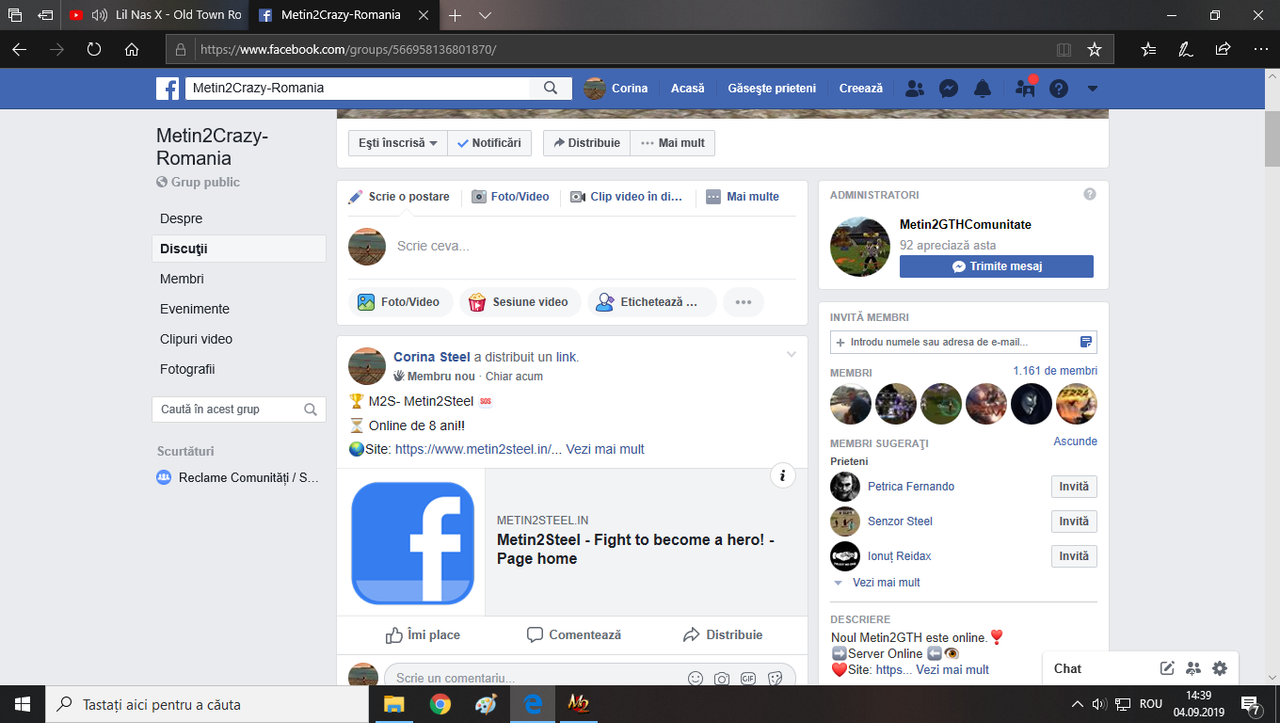Viewport: 1280px width, 723px height.
Task: Open the browser settings and more menu
Action: coord(1259,49)
